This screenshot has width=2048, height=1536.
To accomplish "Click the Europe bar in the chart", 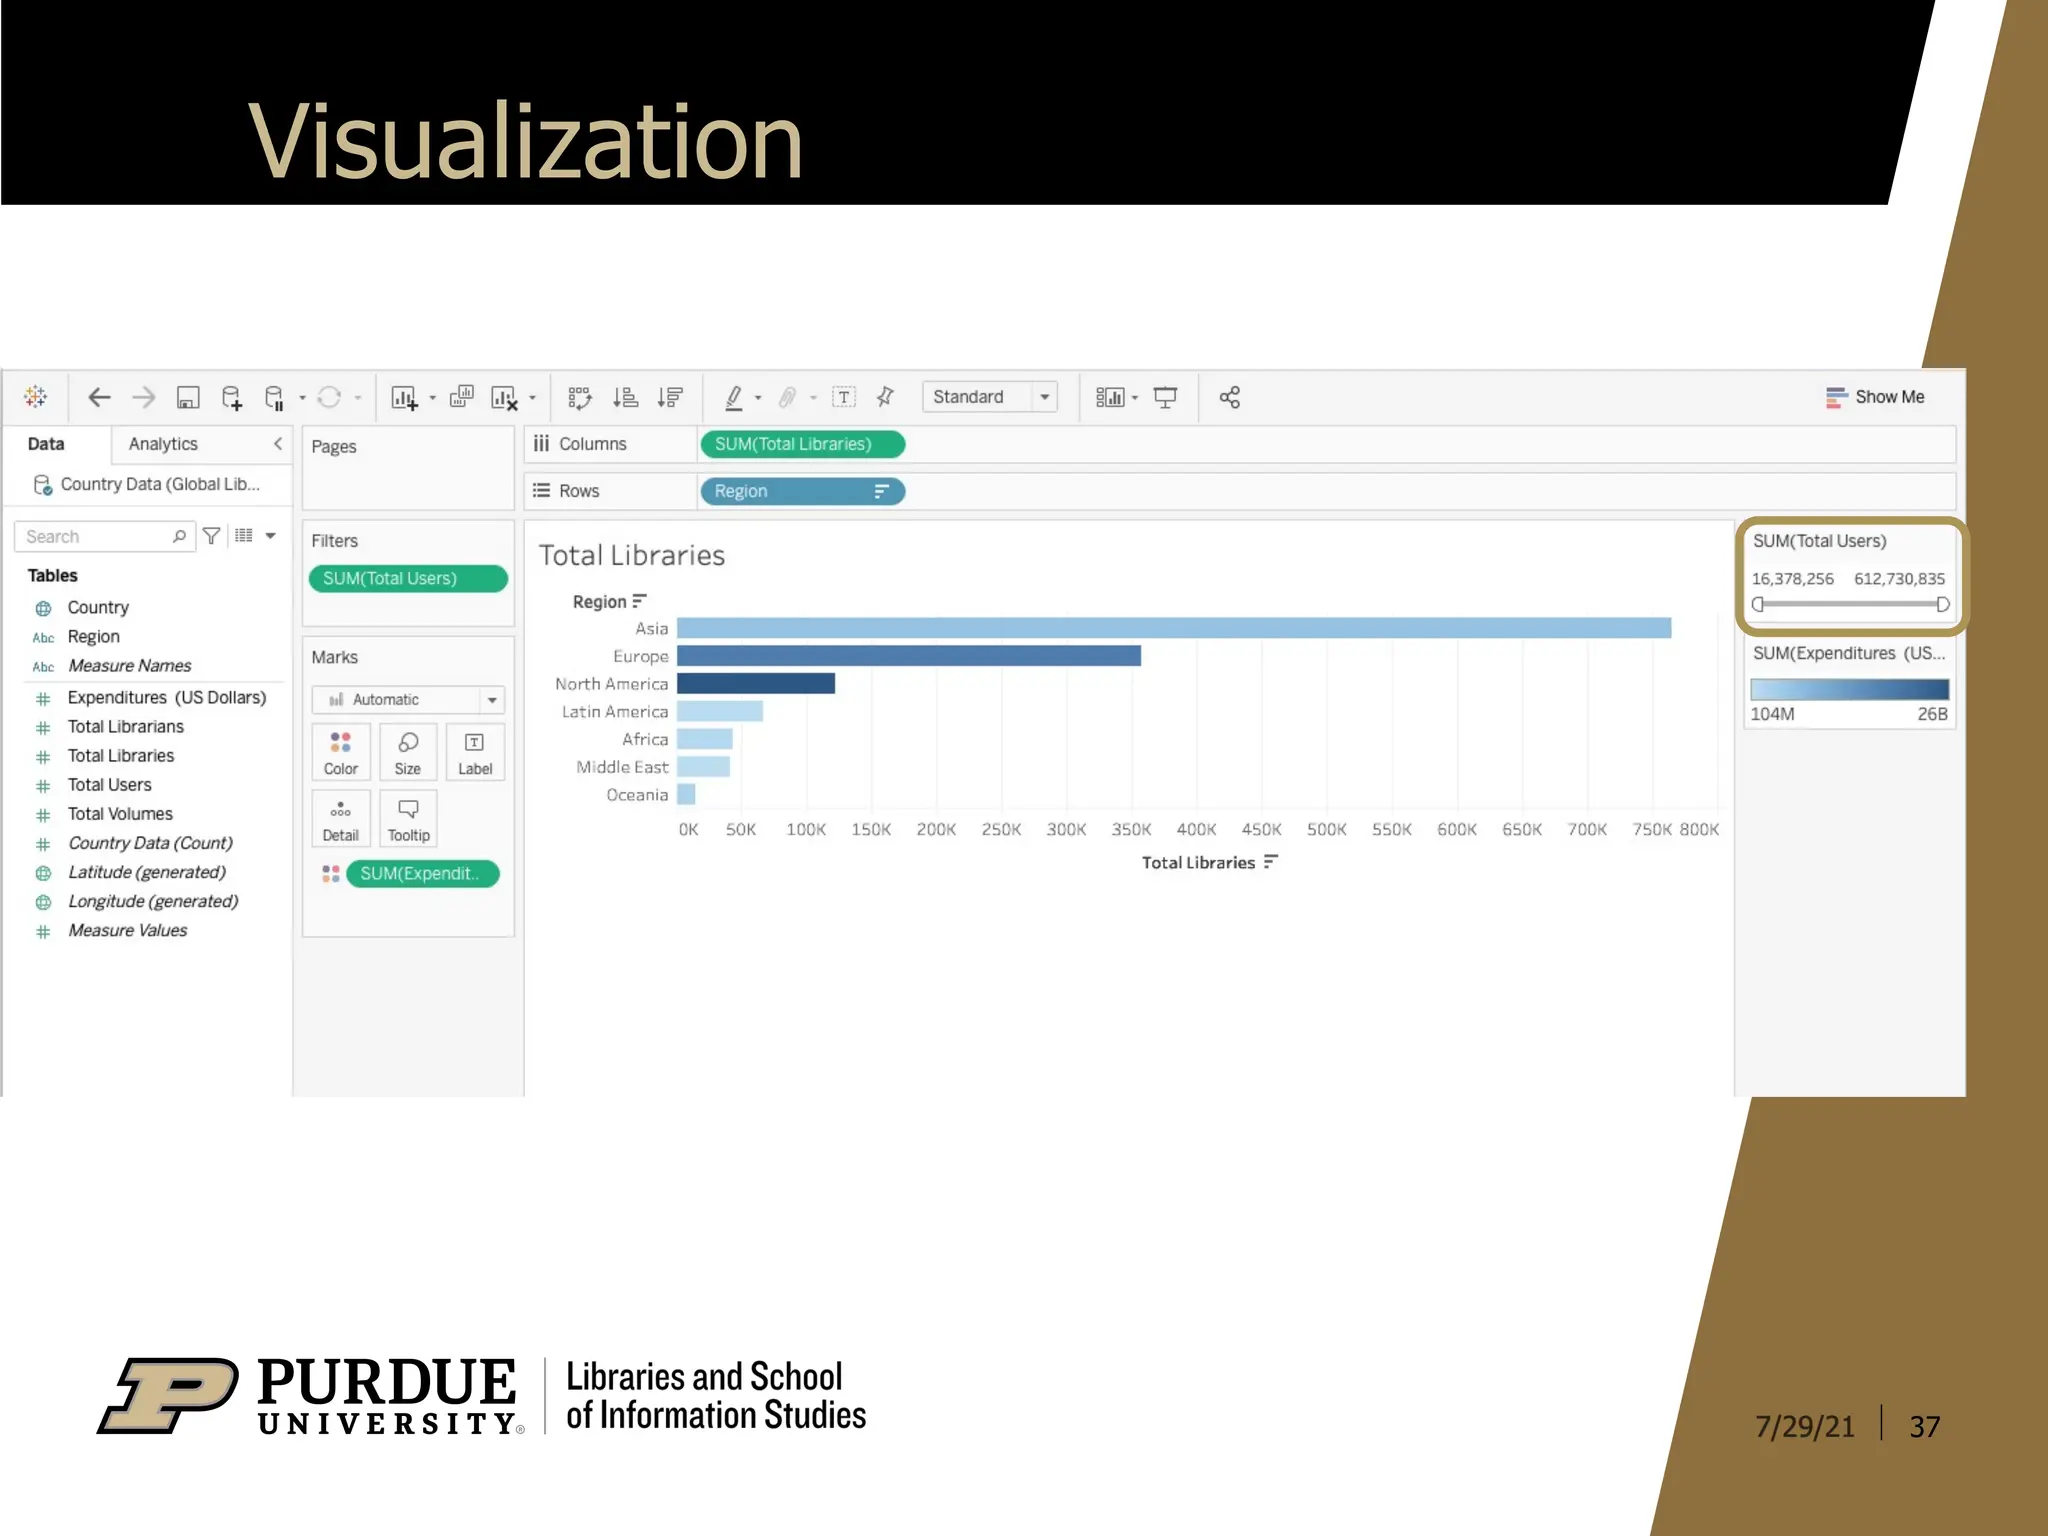I will point(909,656).
